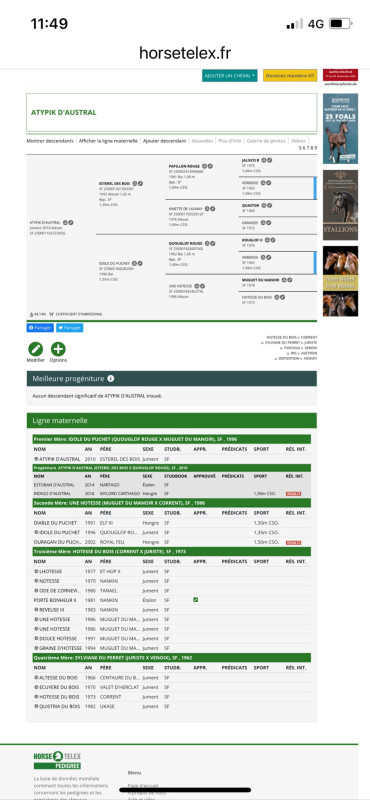370x800 pixels.
Task: Open the 25 Foals advertisement thumbnail
Action: click(x=340, y=129)
